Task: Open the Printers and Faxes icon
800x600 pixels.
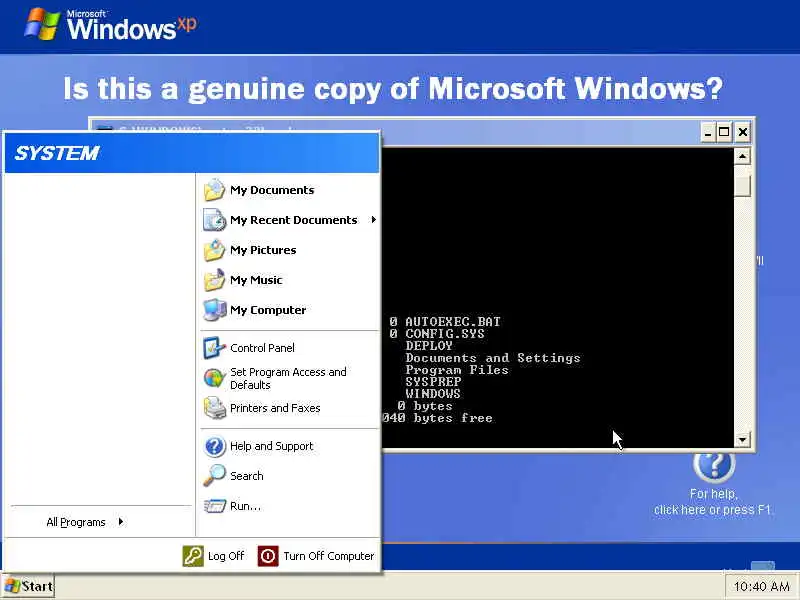Action: pyautogui.click(x=214, y=408)
